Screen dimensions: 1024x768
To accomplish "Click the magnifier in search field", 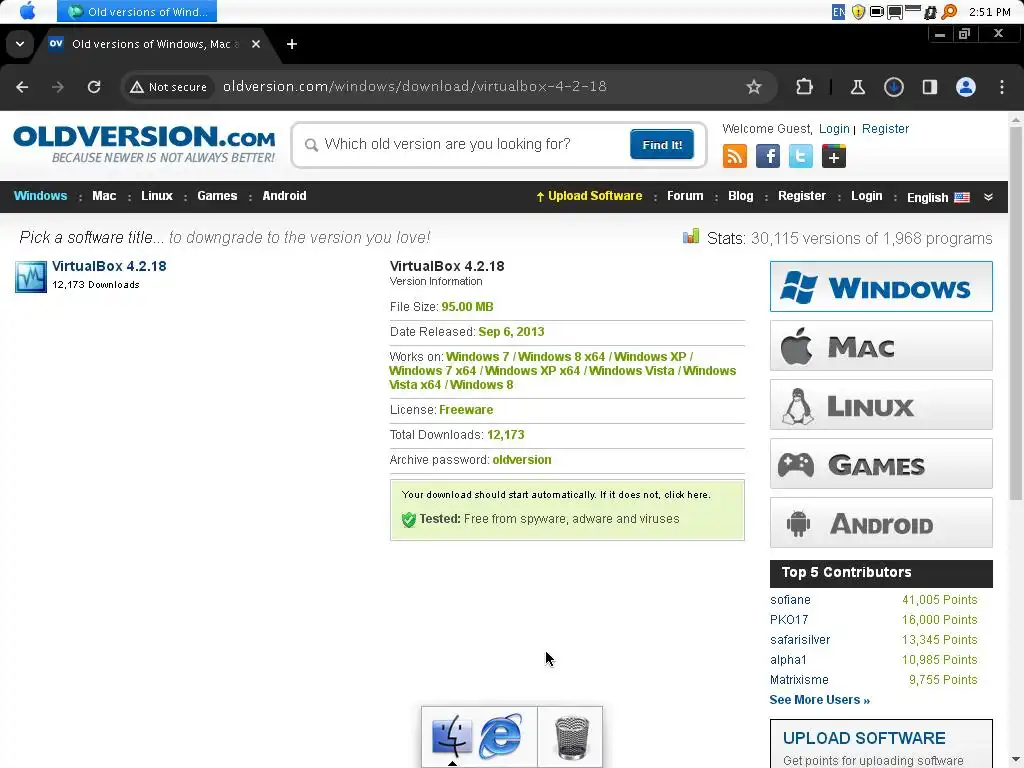I will point(312,145).
